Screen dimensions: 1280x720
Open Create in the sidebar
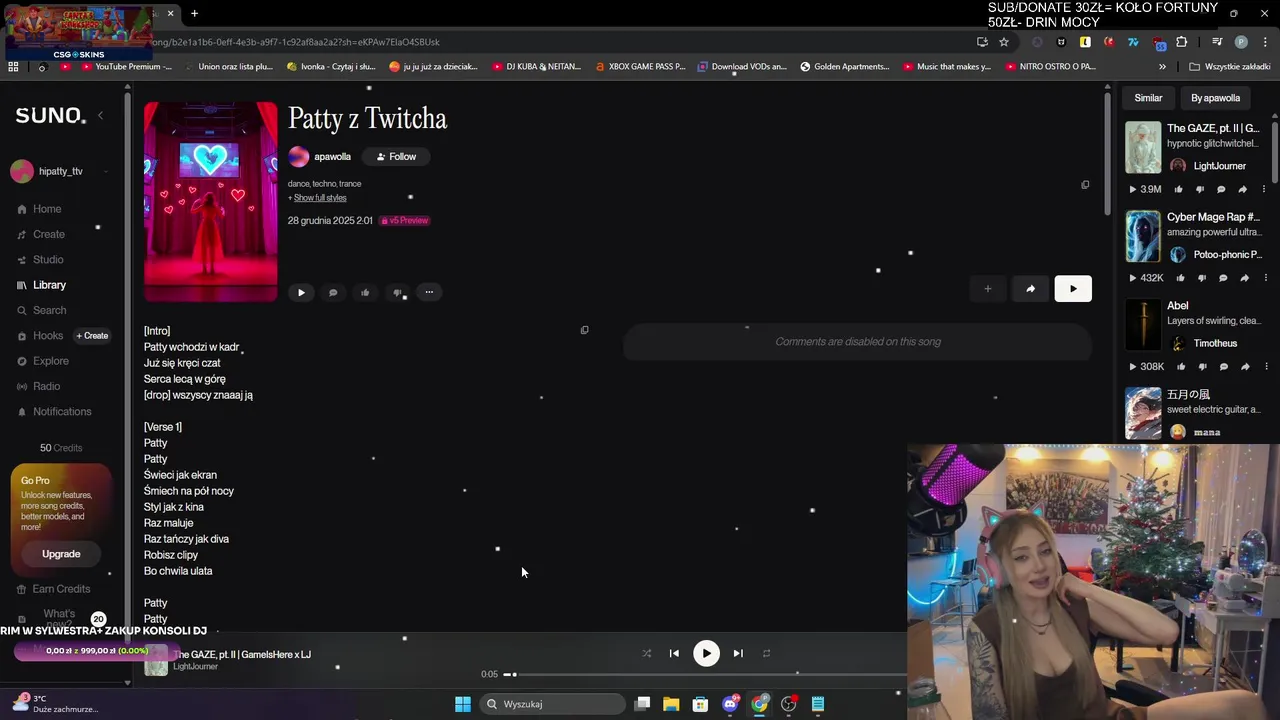48,234
